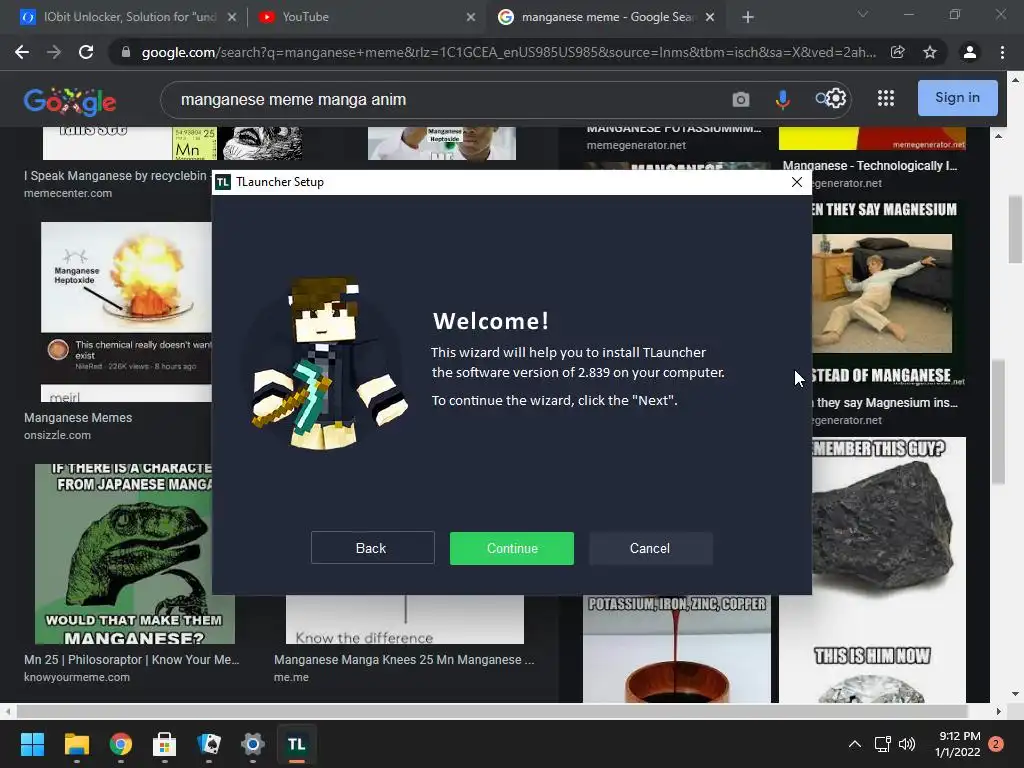Click the lock icon for site info
The image size is (1024, 768).
pyautogui.click(x=126, y=52)
